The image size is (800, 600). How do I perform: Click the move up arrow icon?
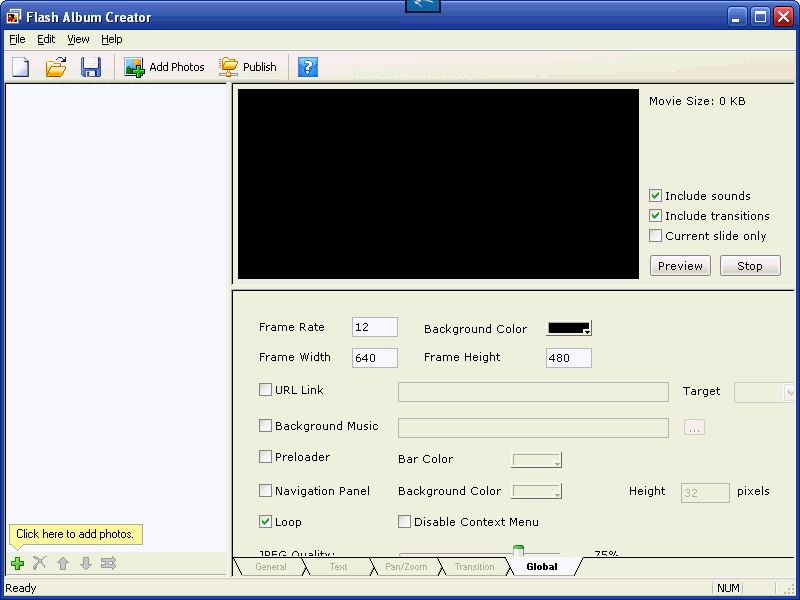(x=63, y=564)
